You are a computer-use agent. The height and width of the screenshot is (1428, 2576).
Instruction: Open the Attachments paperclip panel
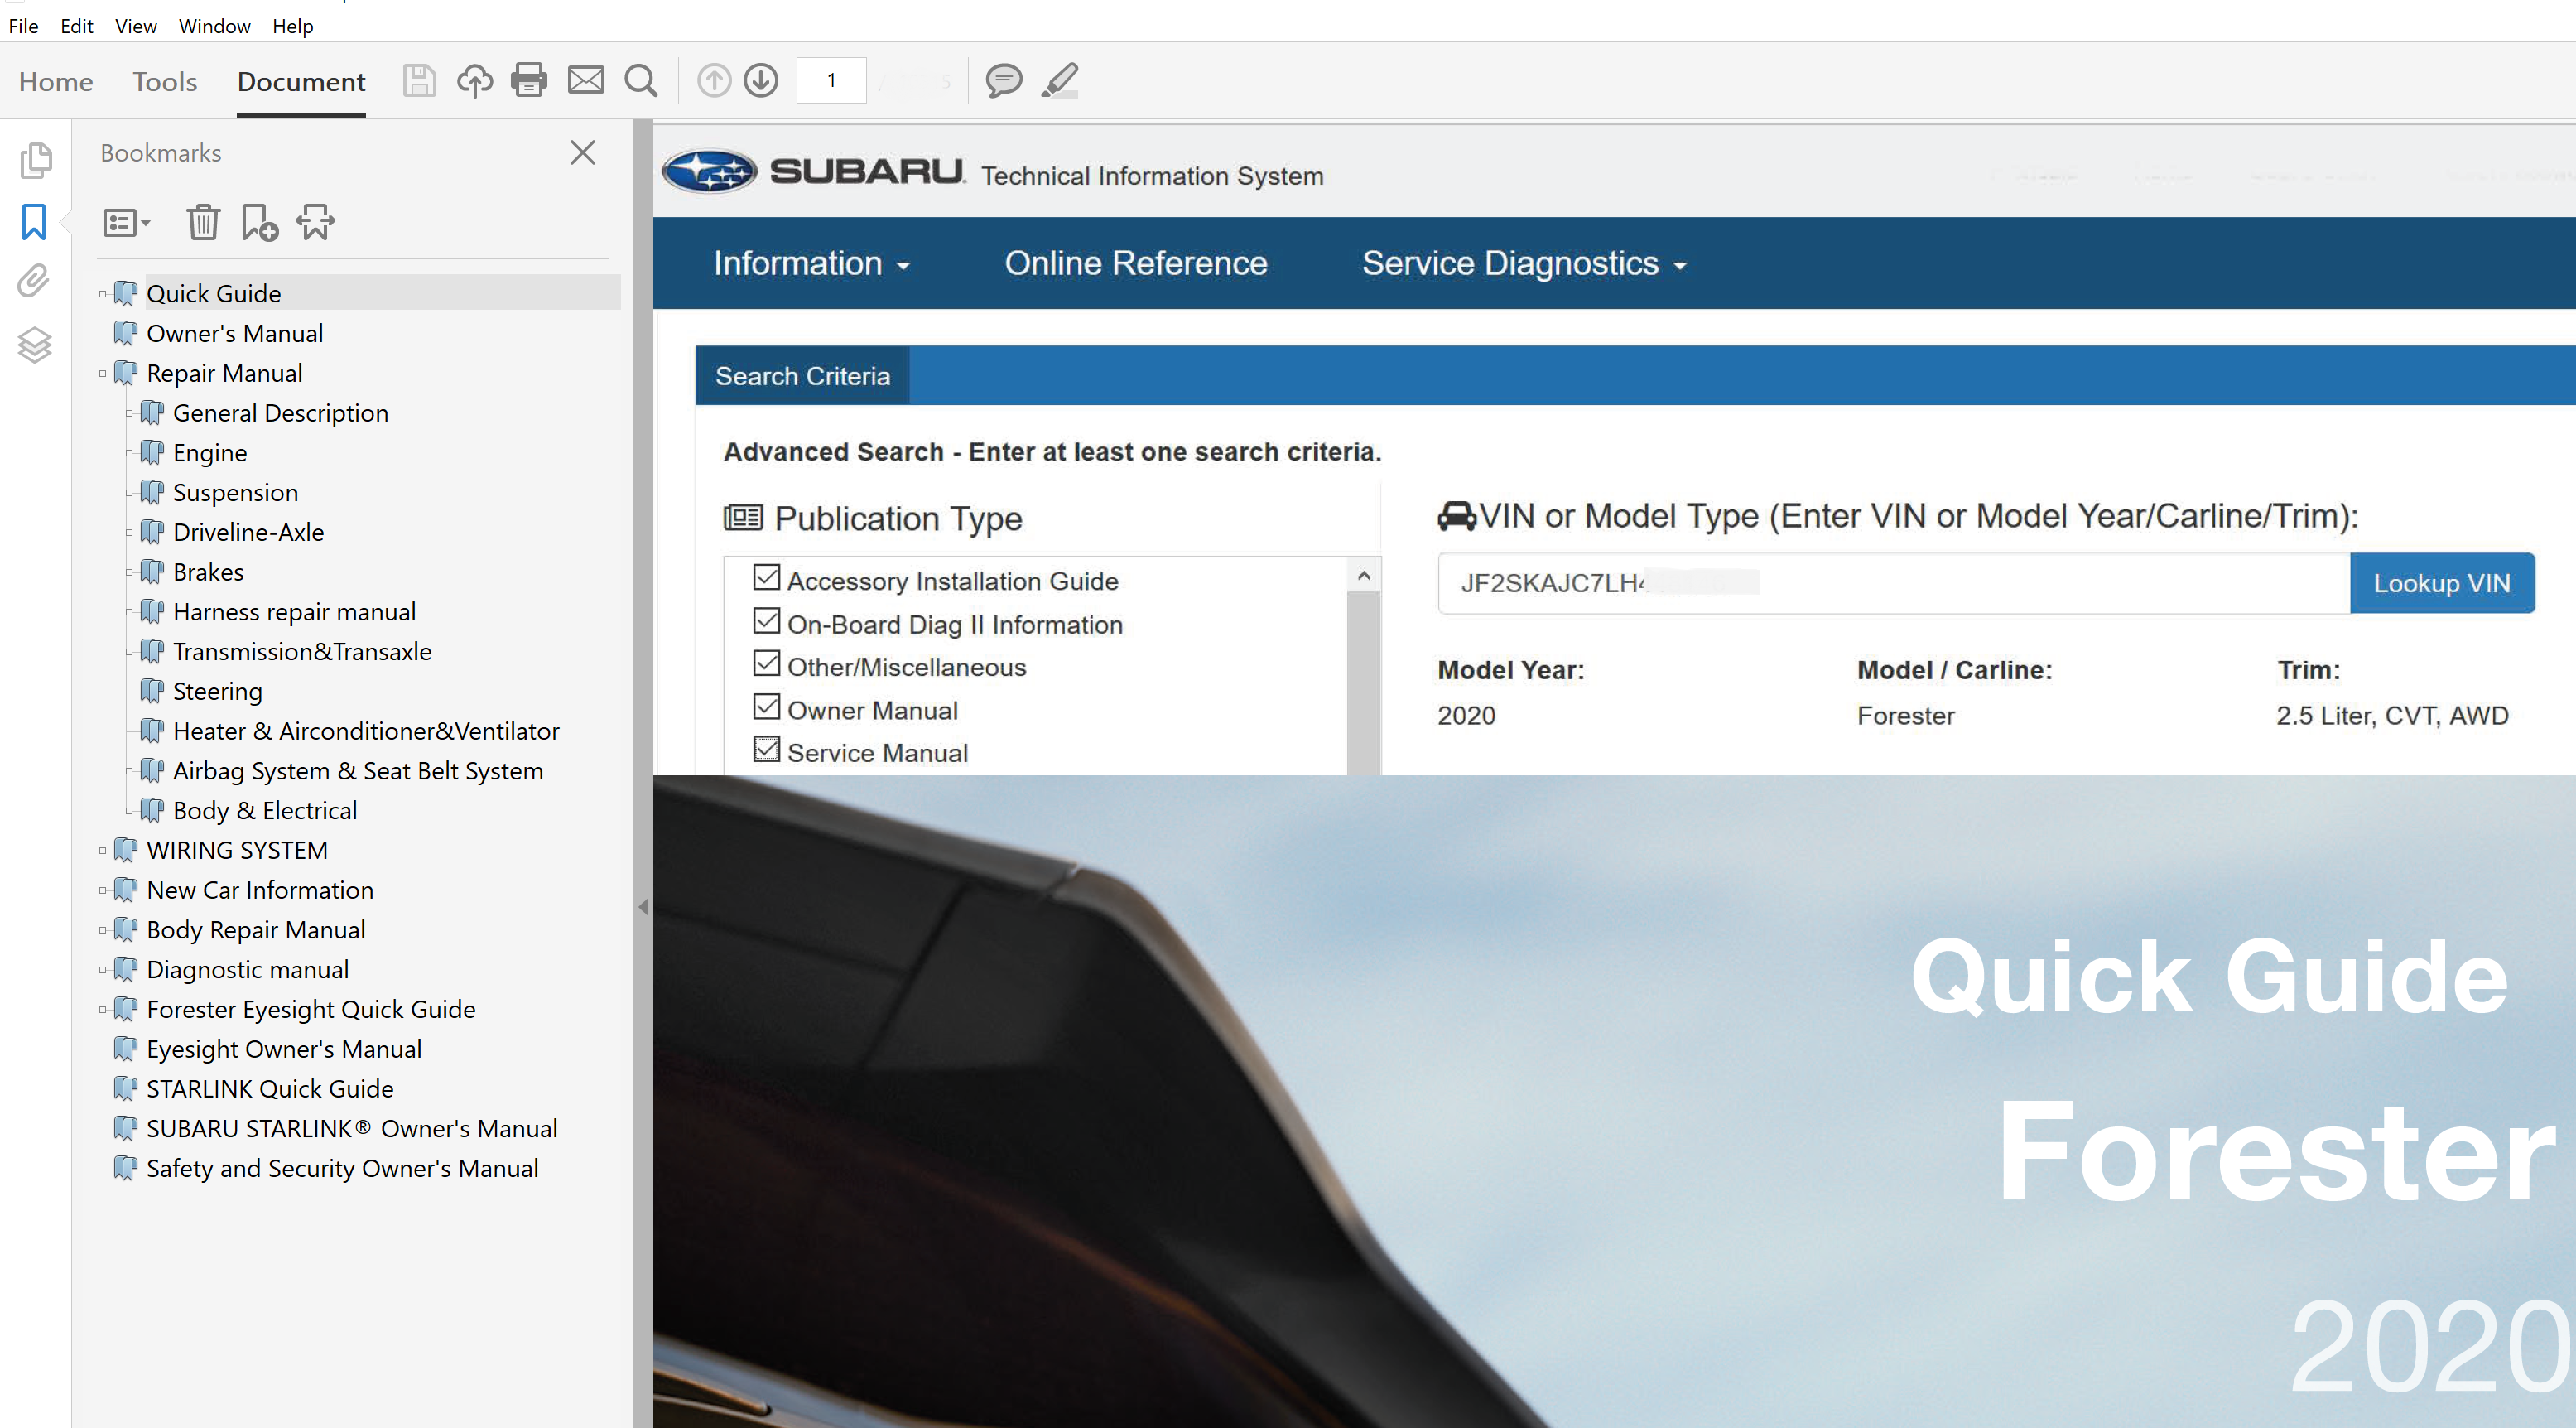[x=34, y=282]
